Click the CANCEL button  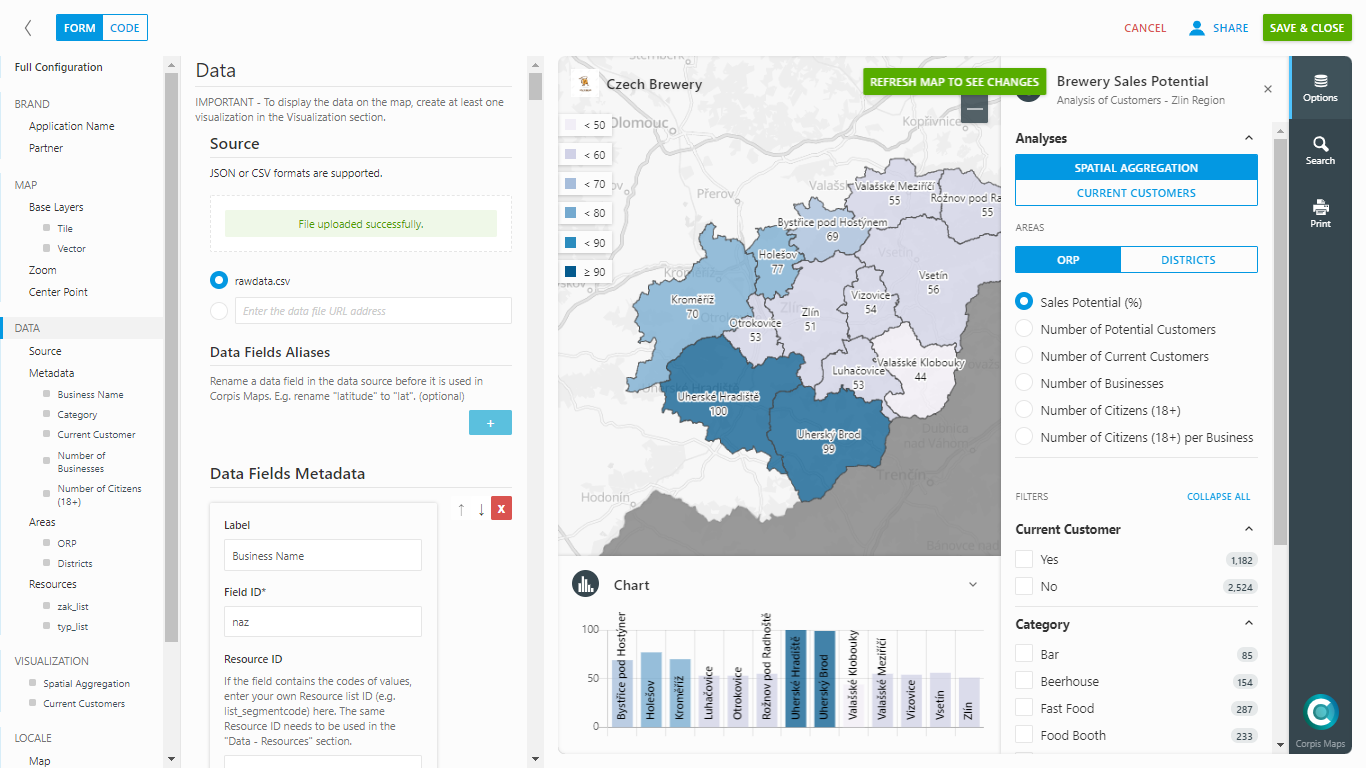(1145, 28)
